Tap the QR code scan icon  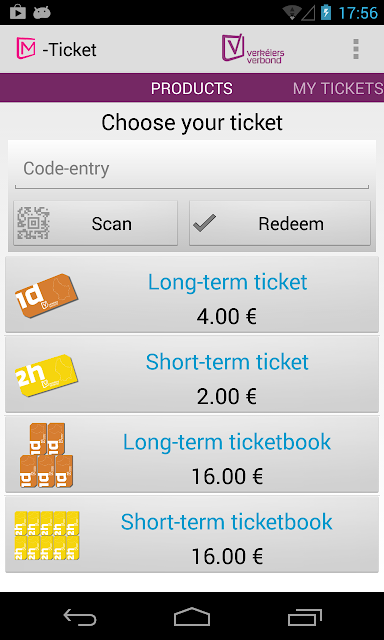tap(33, 223)
